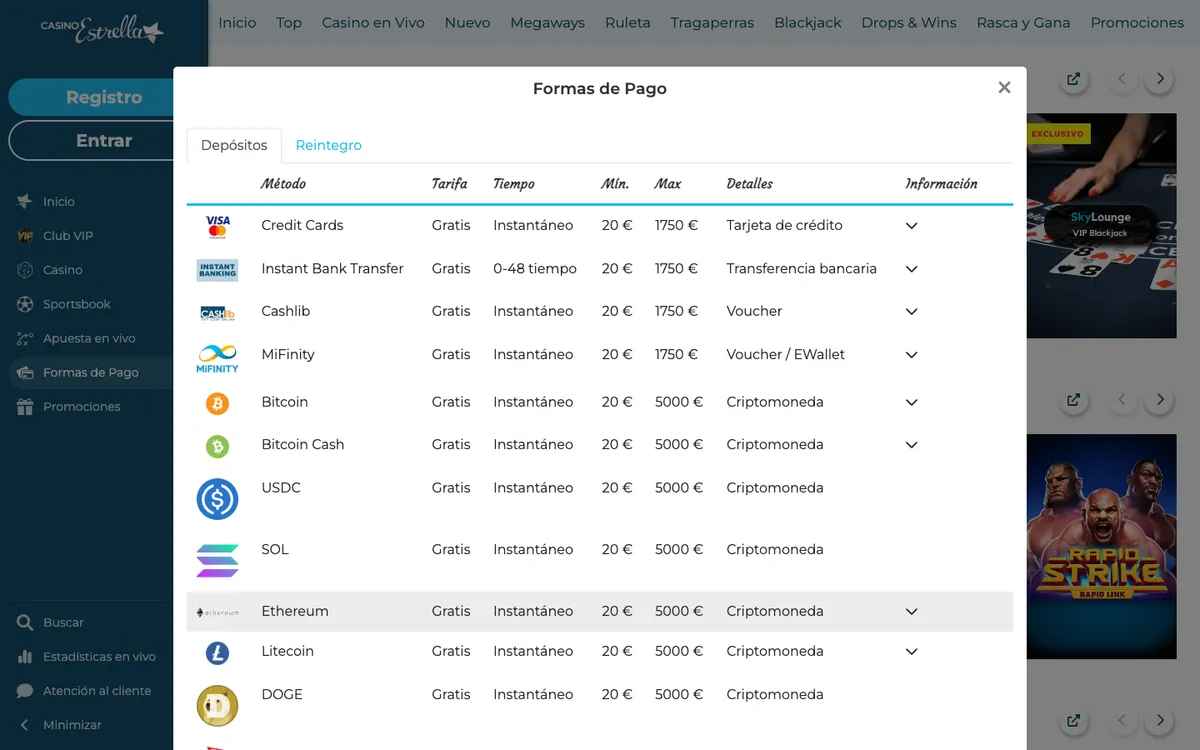1200x750 pixels.
Task: Click the Promociones gift sidebar icon
Action: [x=25, y=407]
